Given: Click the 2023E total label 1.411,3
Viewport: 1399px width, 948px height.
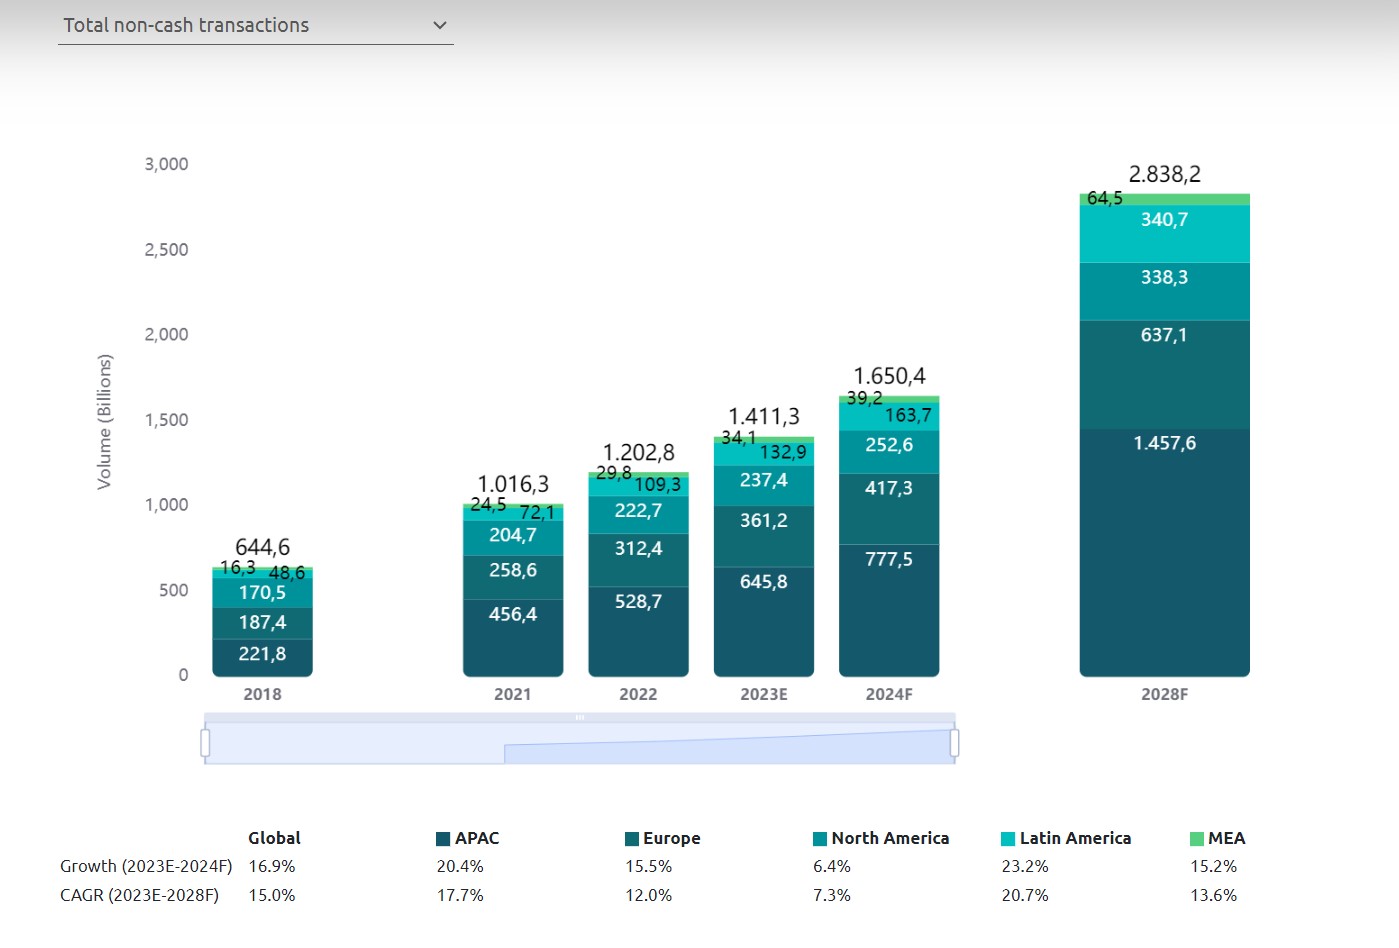Looking at the screenshot, I should pos(764,416).
